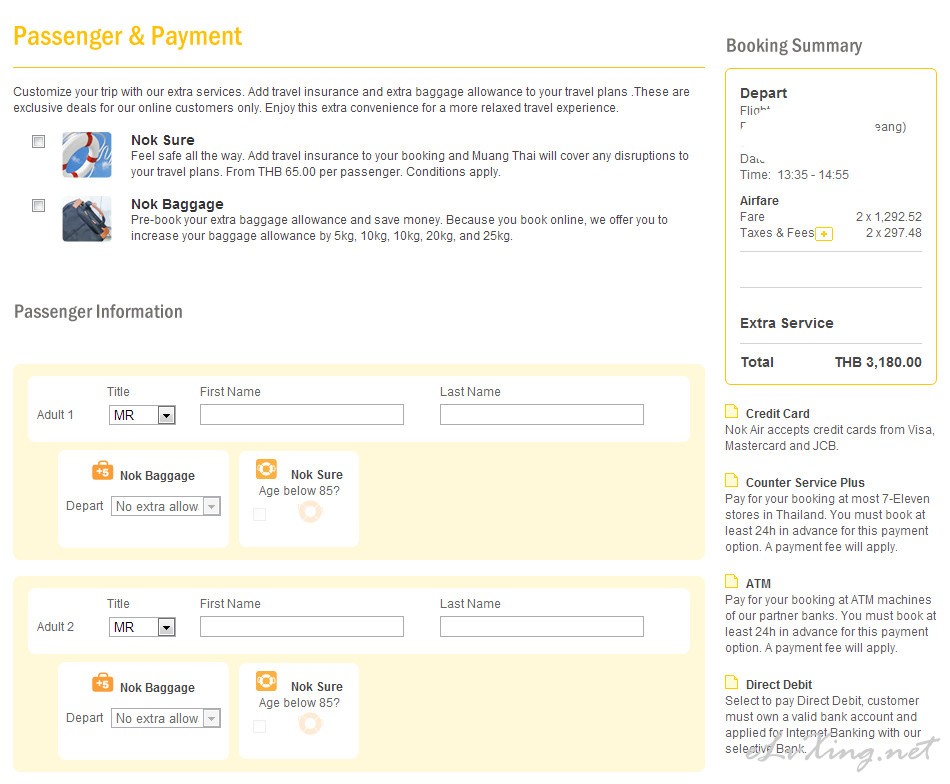Click Adult 1 orange Nok Sure icon
Viewport: 950px width, 784px height.
pyautogui.click(x=266, y=469)
